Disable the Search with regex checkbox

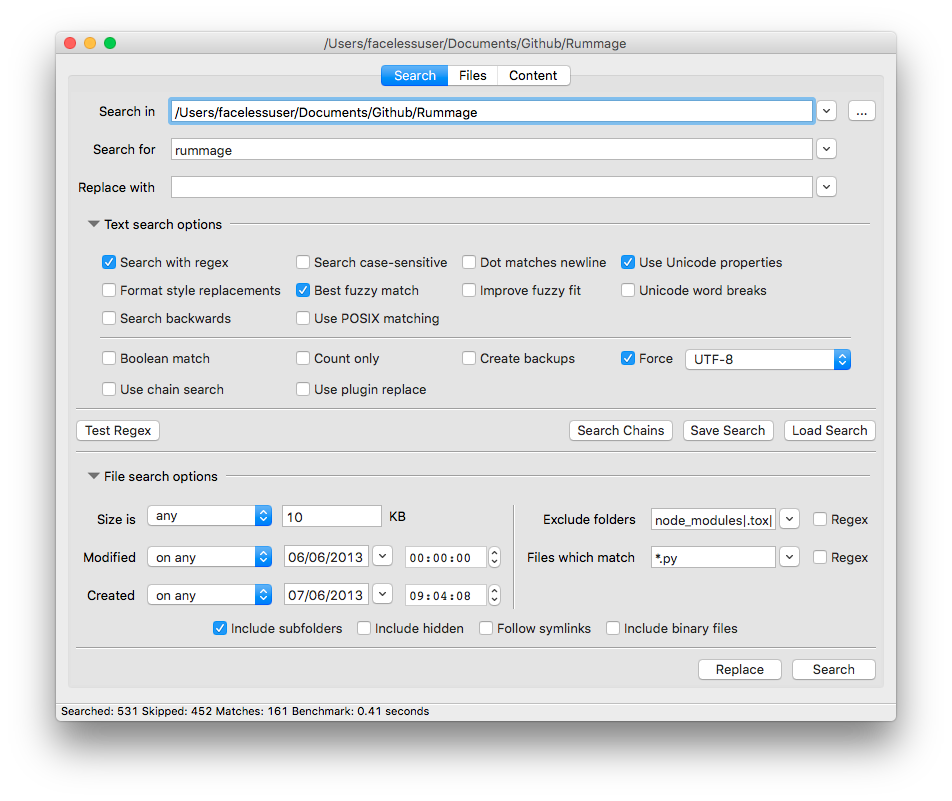[x=109, y=263]
